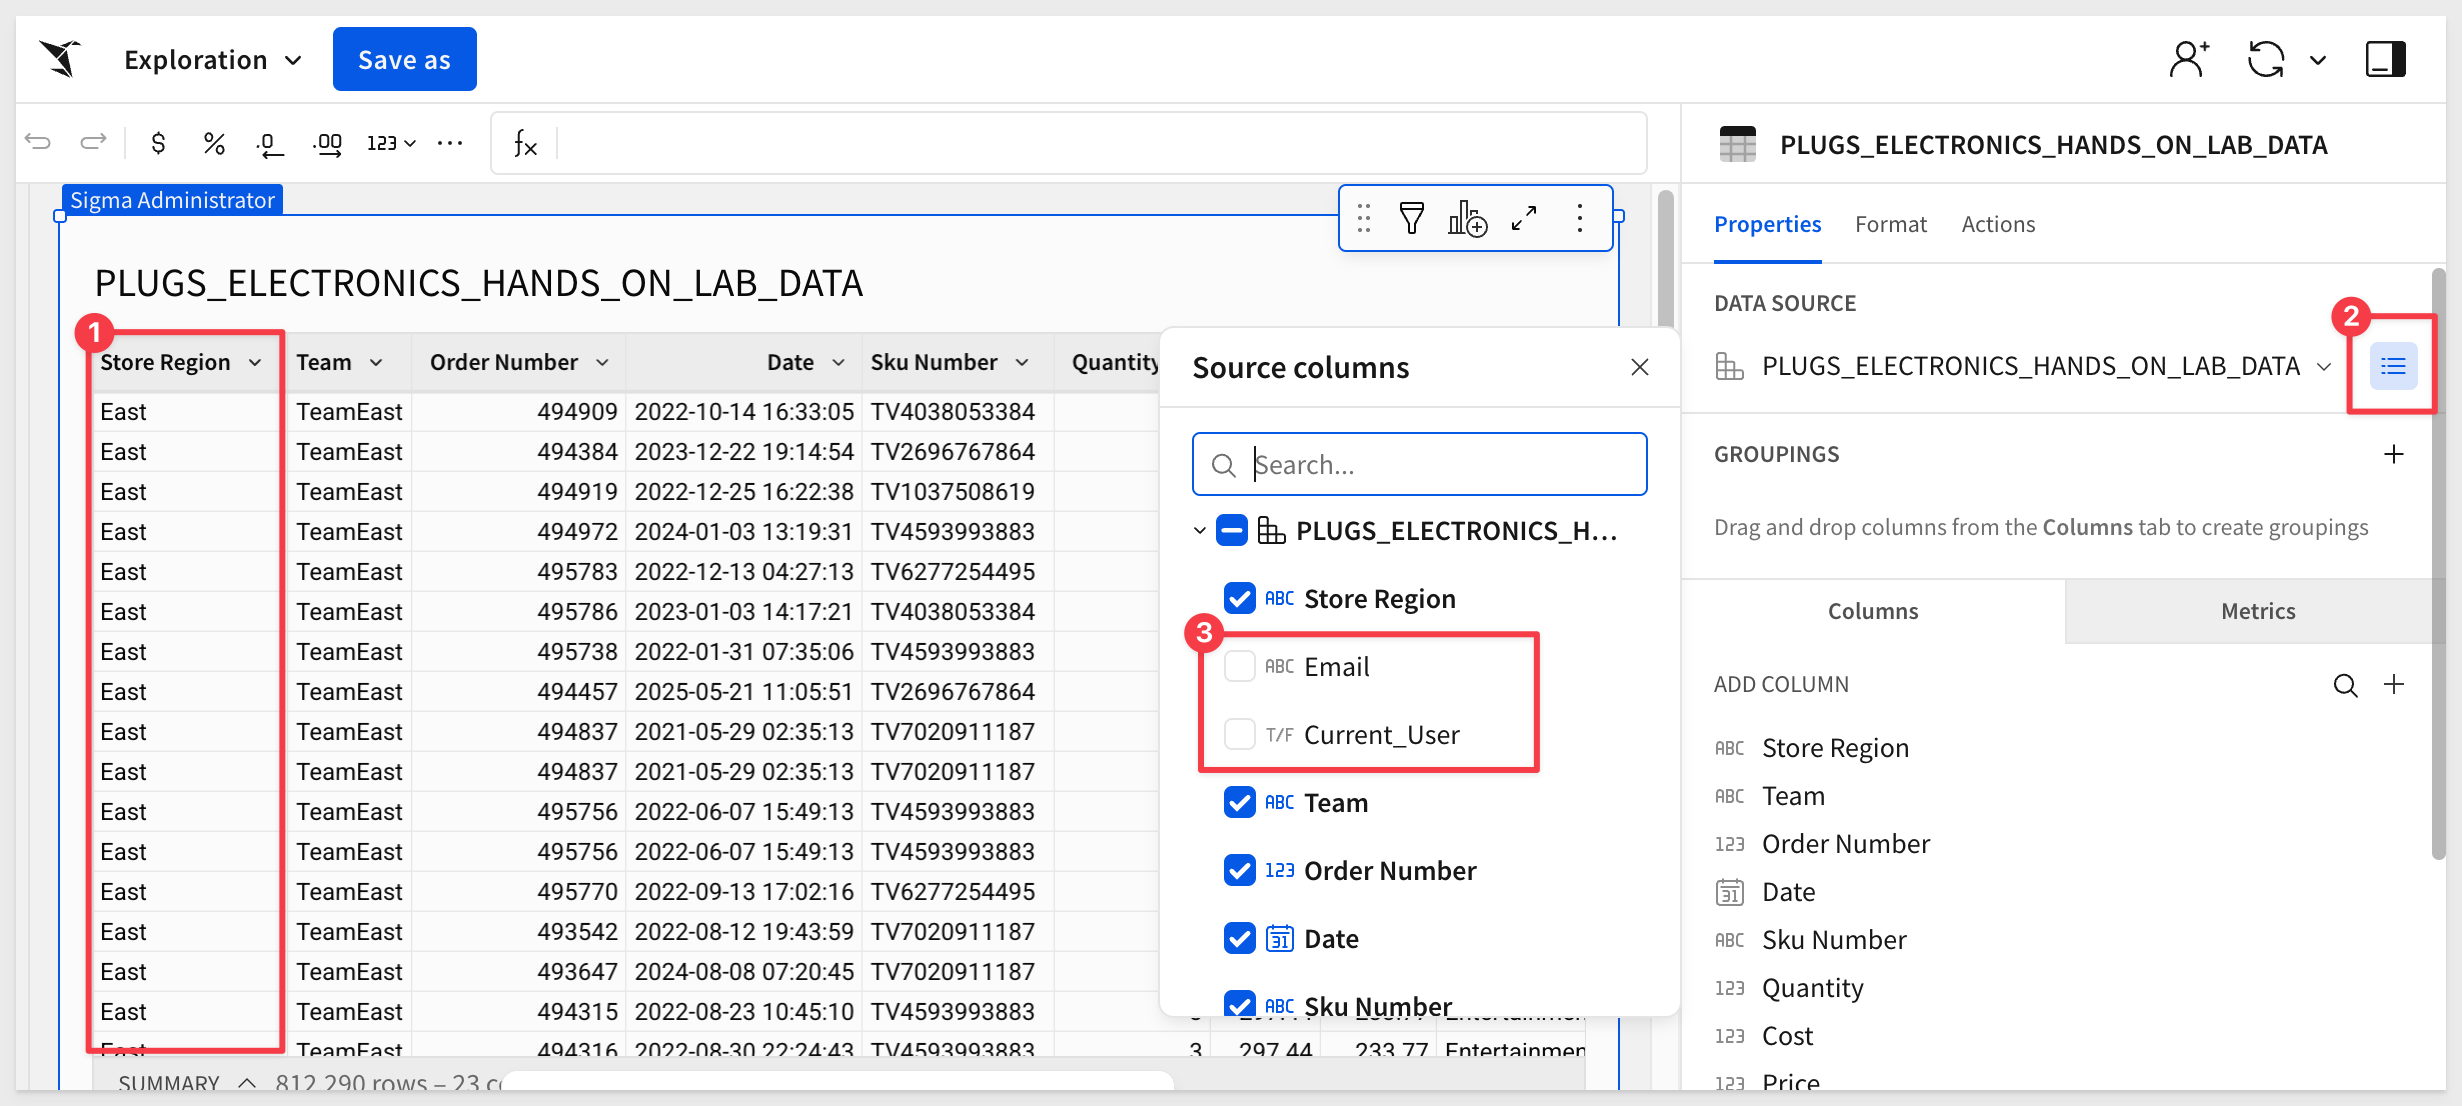
Task: Uncheck the Team source column
Action: point(1240,802)
